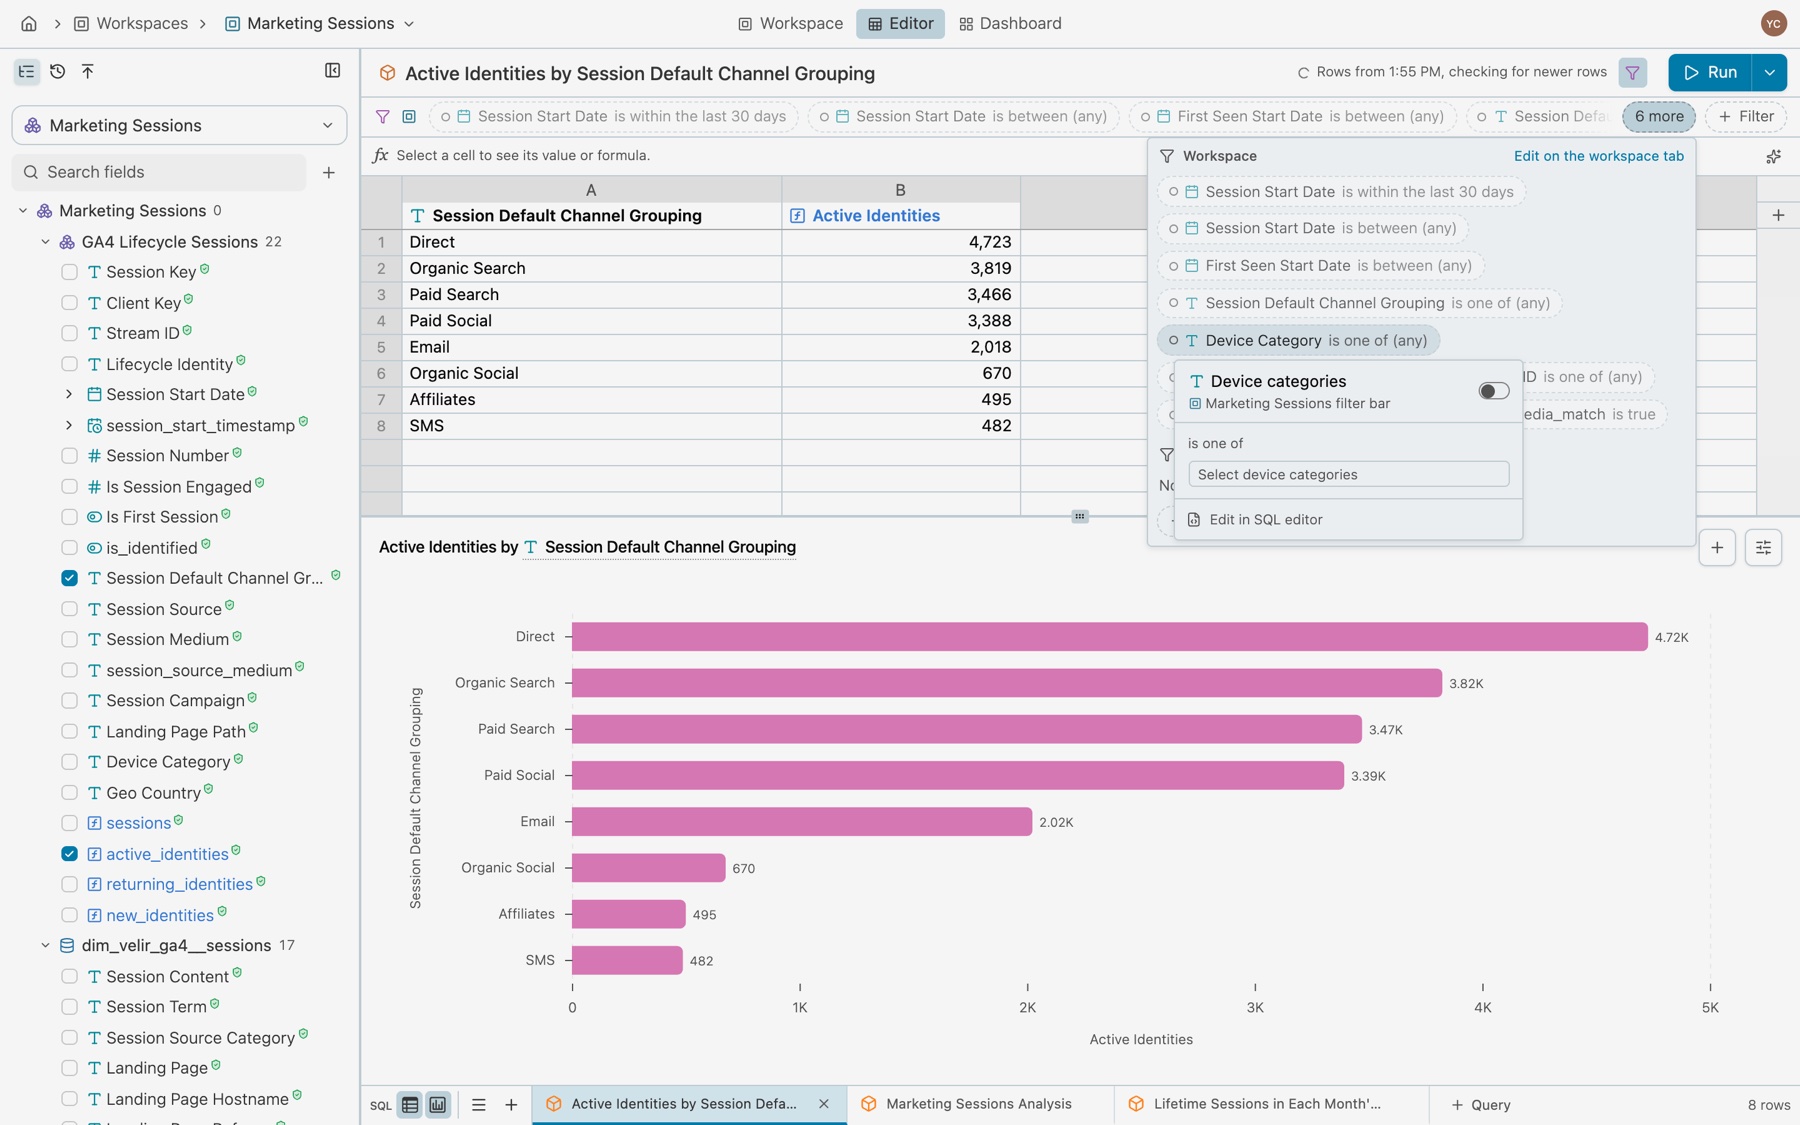1800x1125 pixels.
Task: Click the query cube icon next to title
Action: click(x=387, y=73)
